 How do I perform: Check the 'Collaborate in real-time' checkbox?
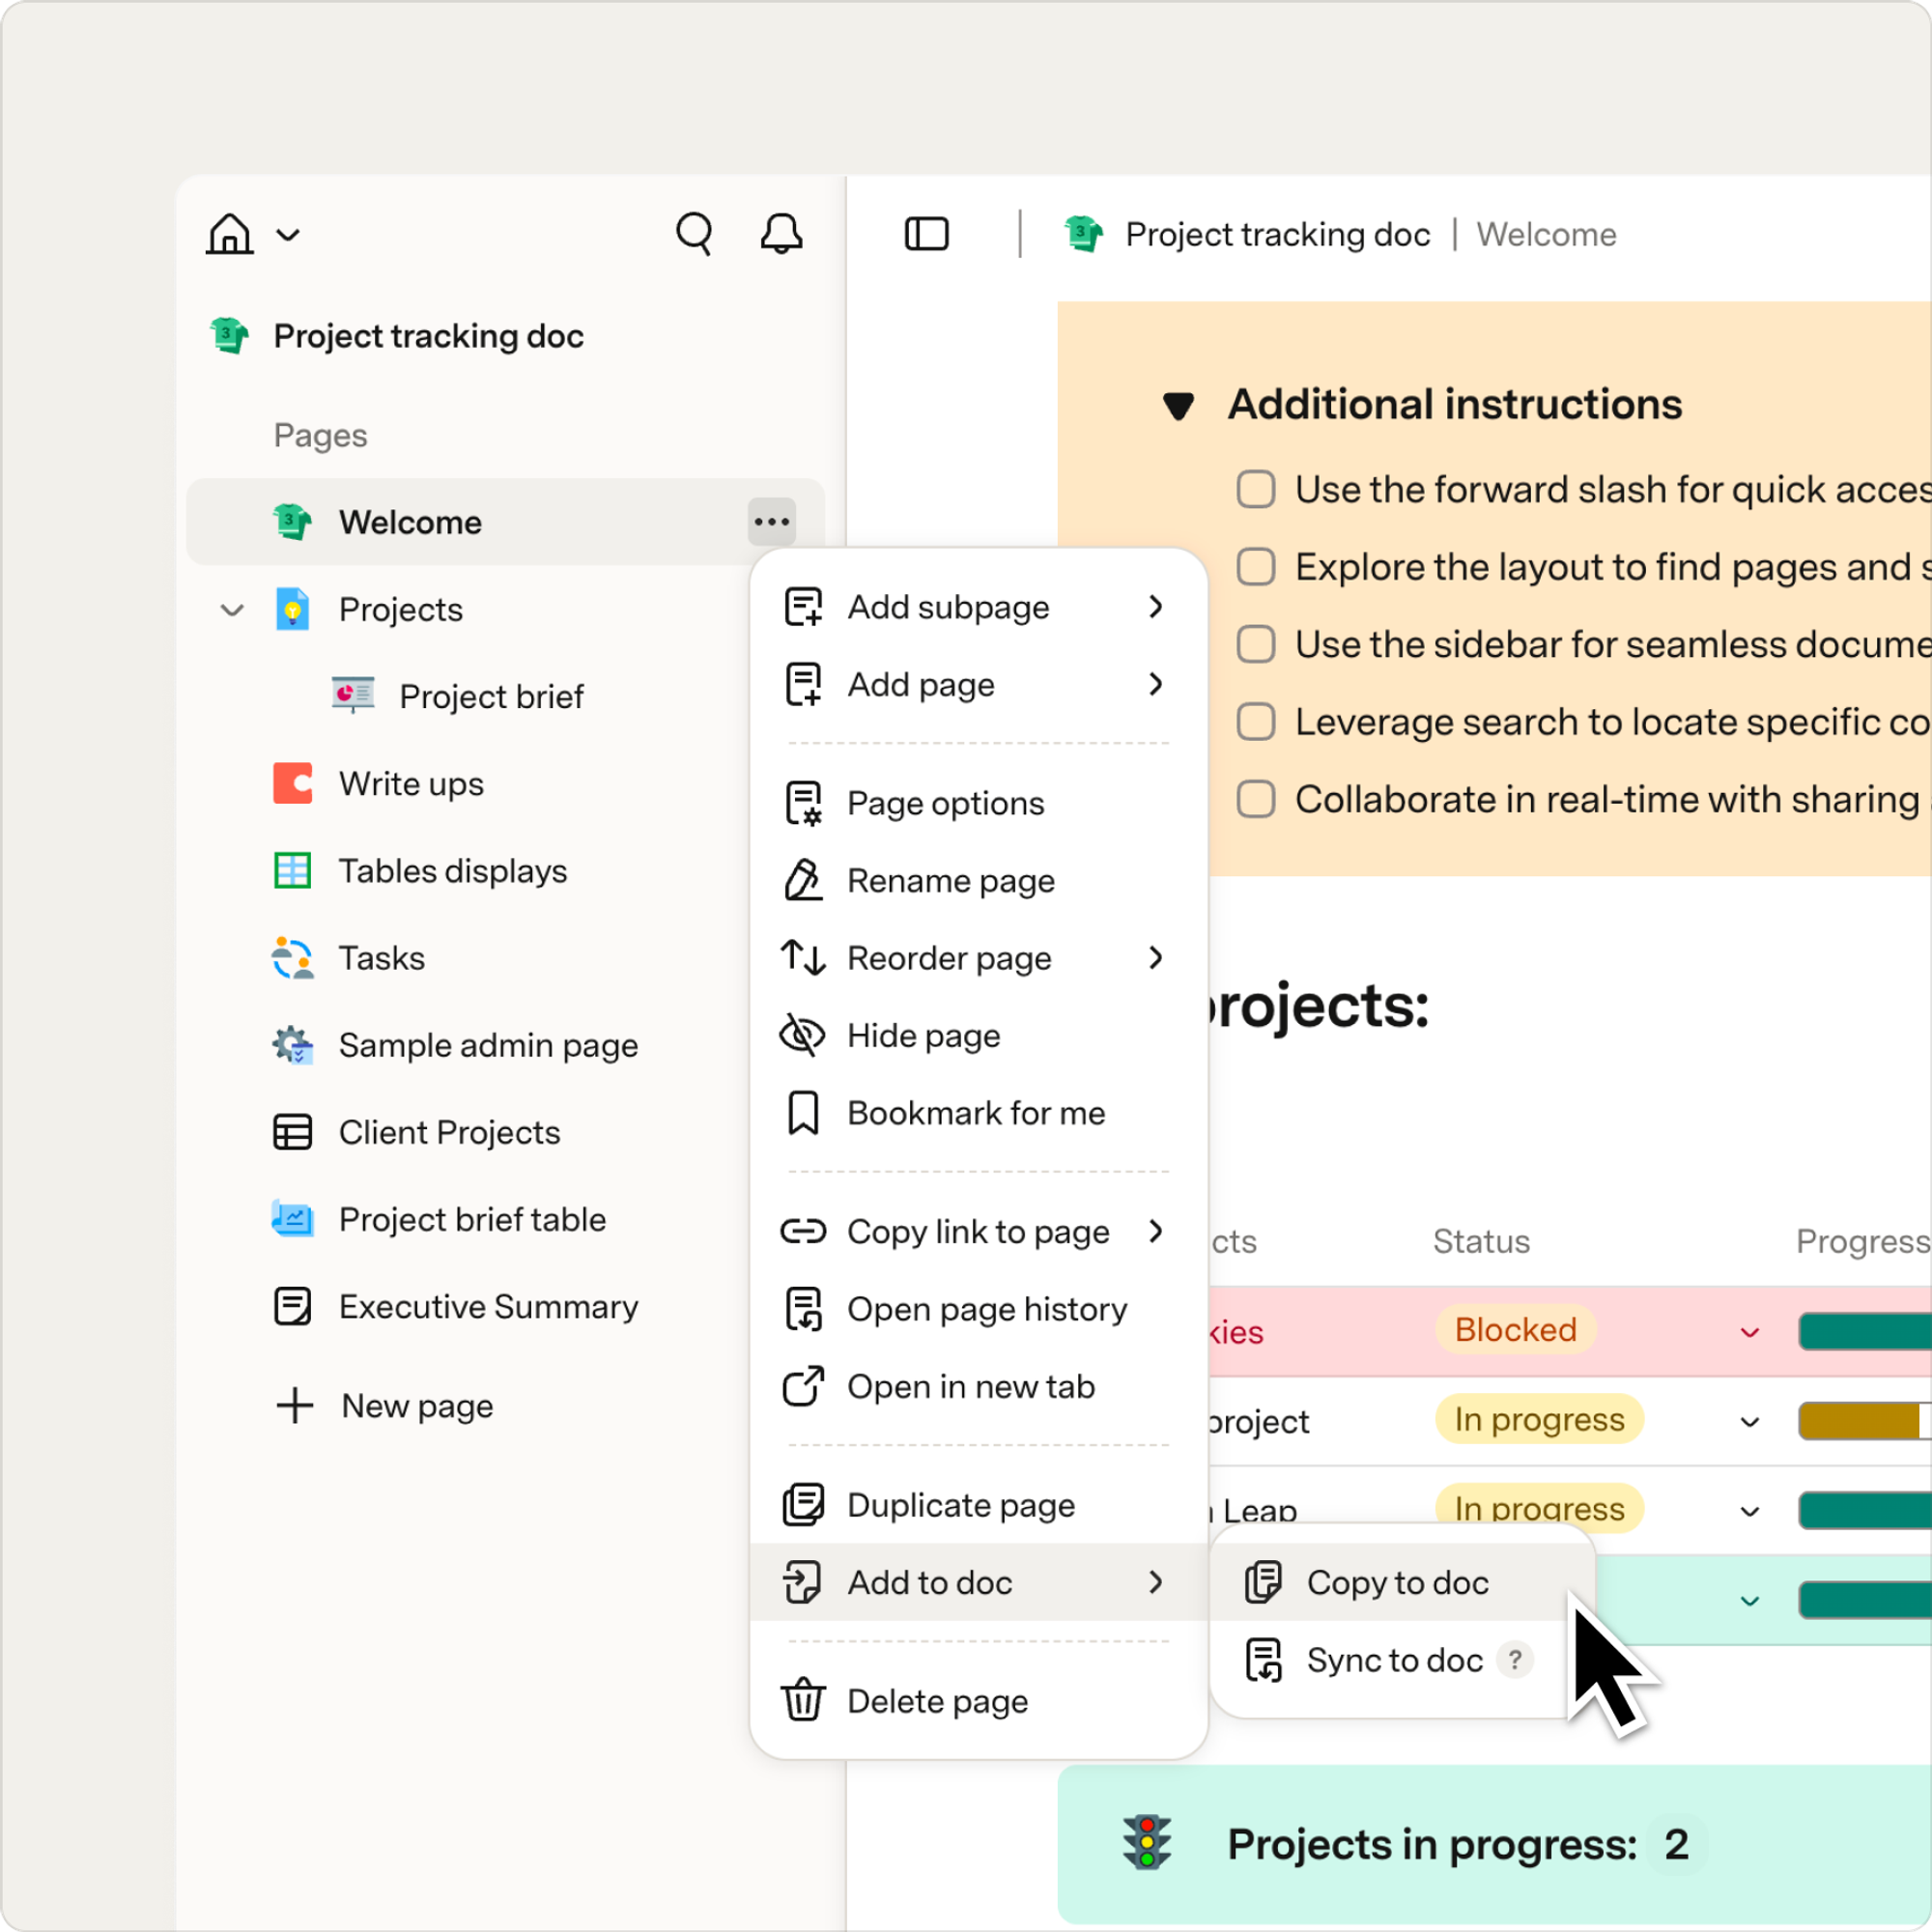1256,799
